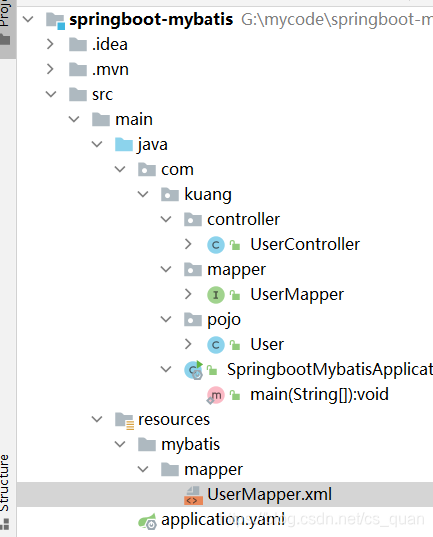The width and height of the screenshot is (433, 537).
Task: Click the UserMapper interface icon
Action: coord(216,295)
